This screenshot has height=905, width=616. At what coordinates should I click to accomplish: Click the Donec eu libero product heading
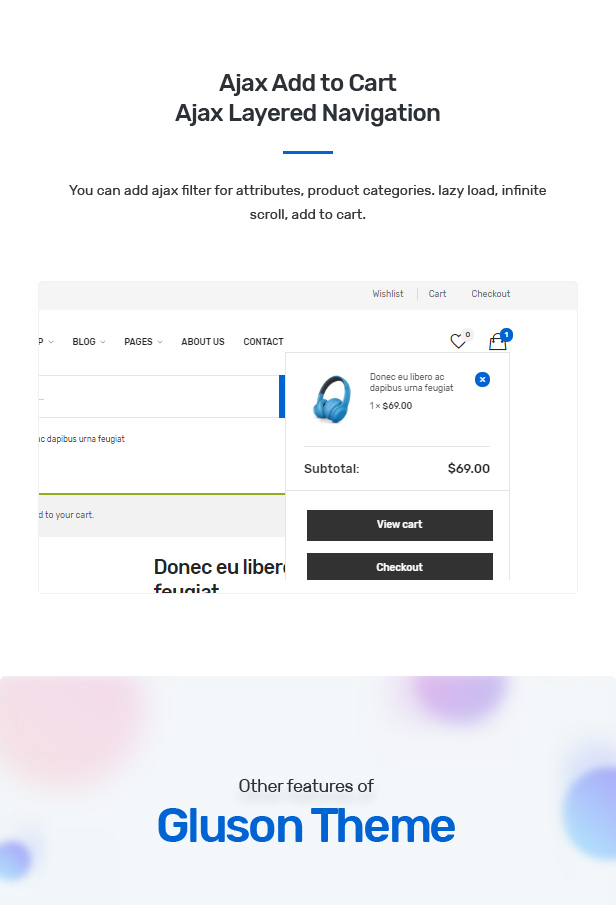tap(220, 568)
